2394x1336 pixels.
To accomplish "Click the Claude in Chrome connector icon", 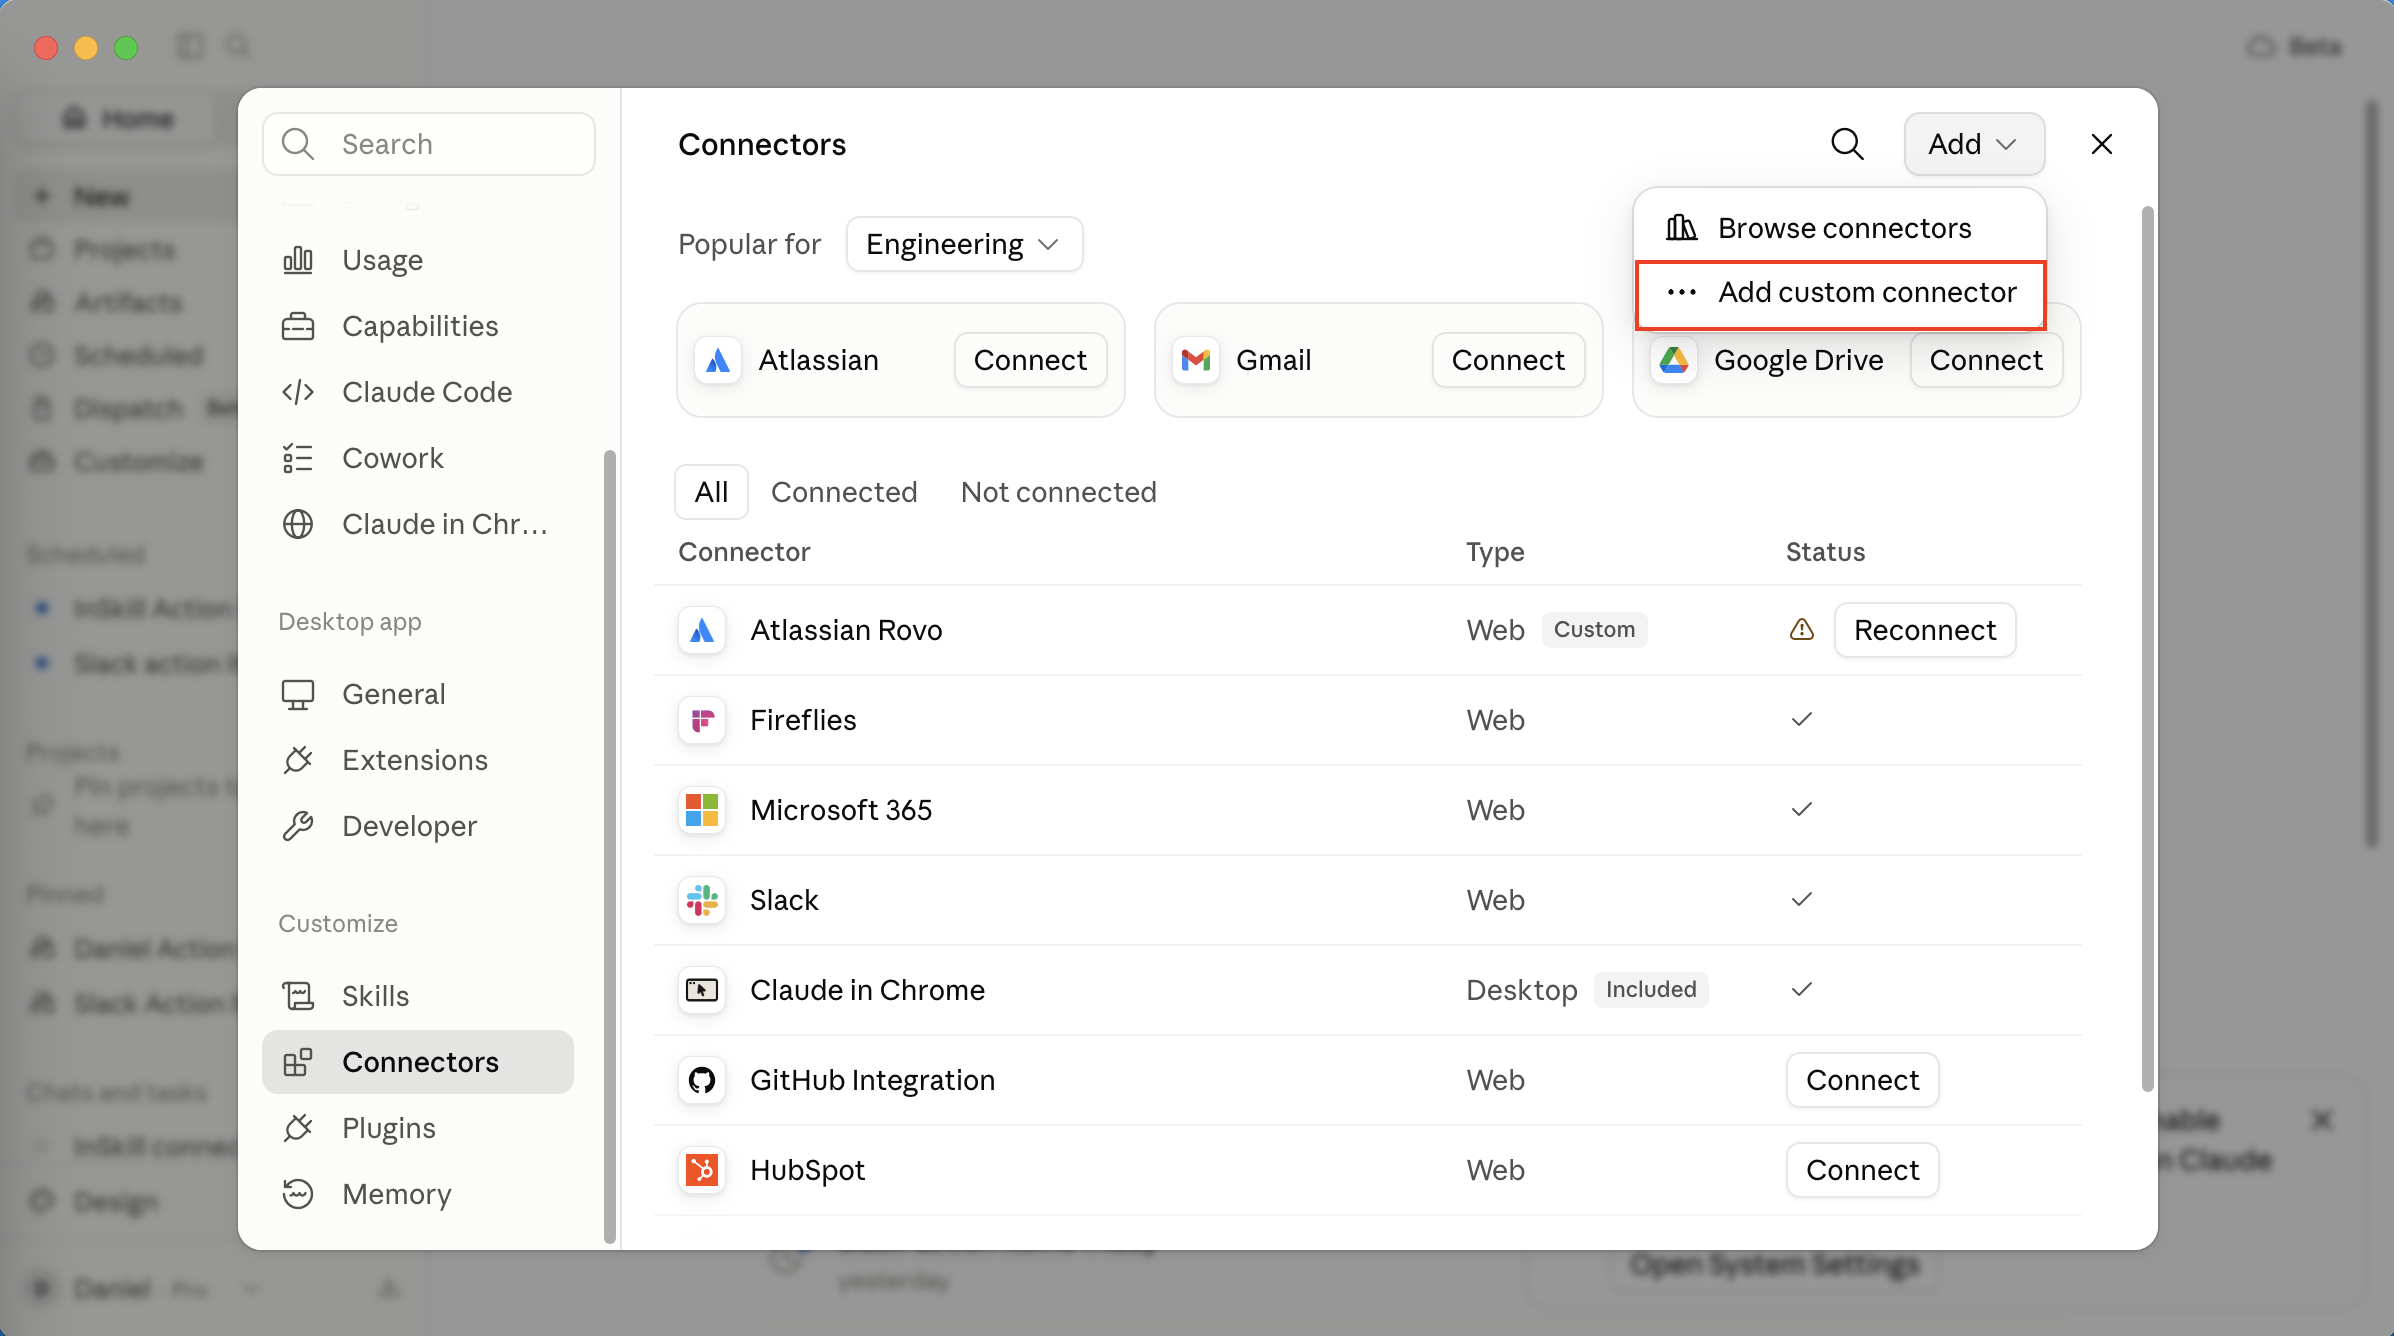I will click(702, 990).
